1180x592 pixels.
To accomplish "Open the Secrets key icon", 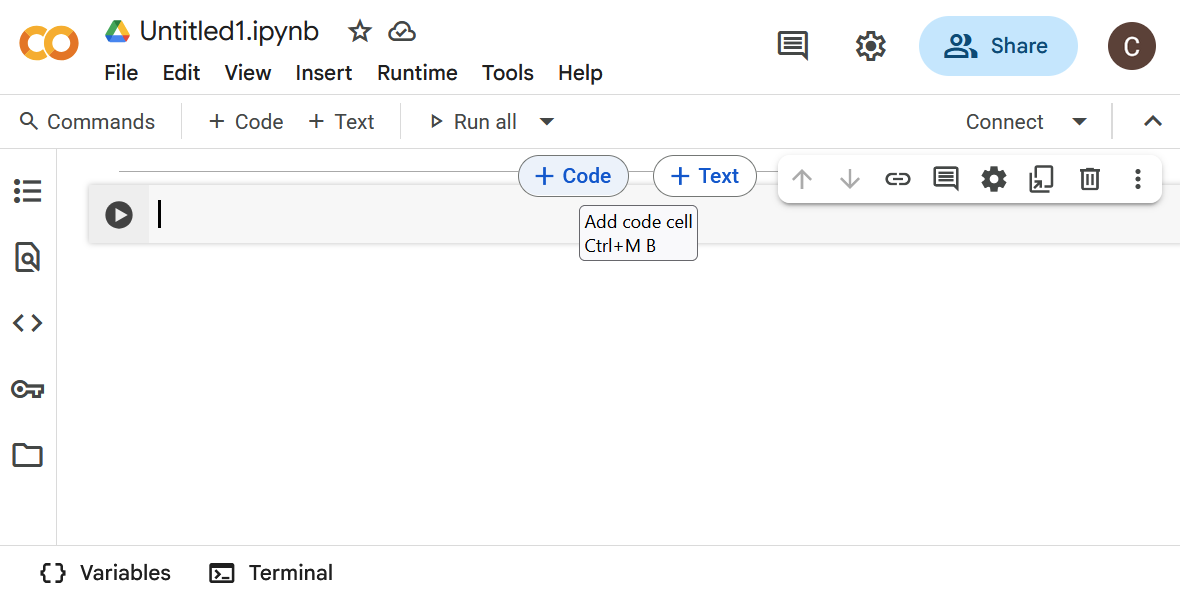I will 27,389.
